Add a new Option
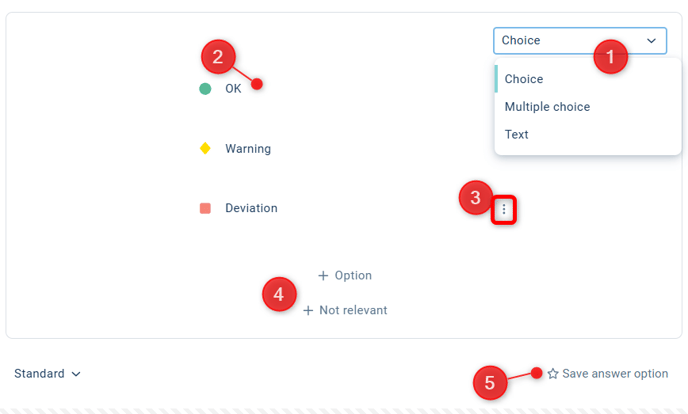 coord(345,276)
